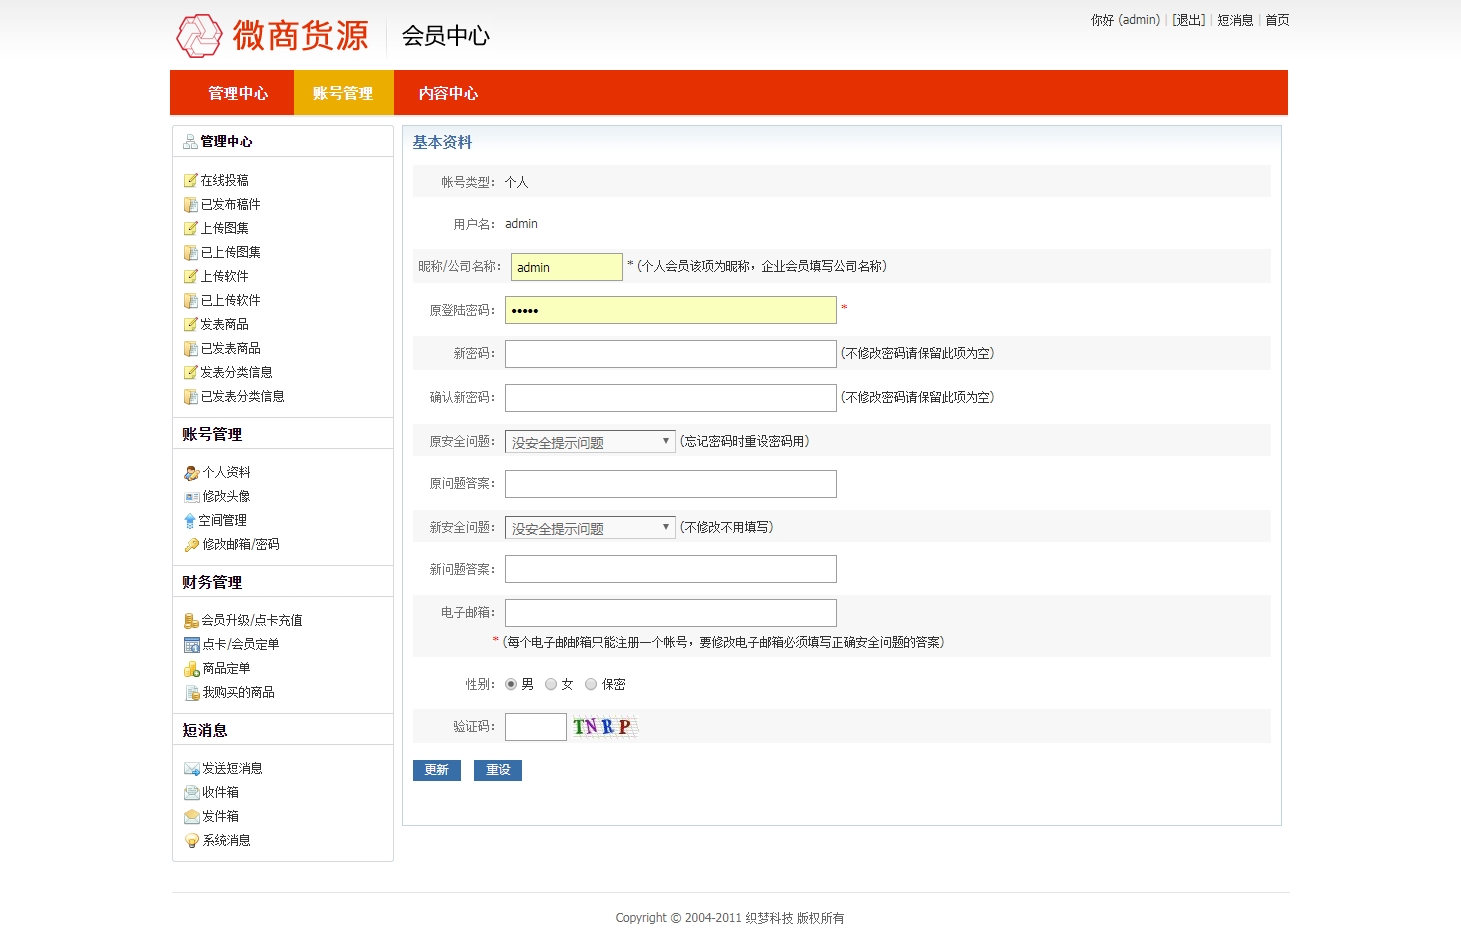
Task: Click the 在线投稿 pencil icon
Action: 190,180
